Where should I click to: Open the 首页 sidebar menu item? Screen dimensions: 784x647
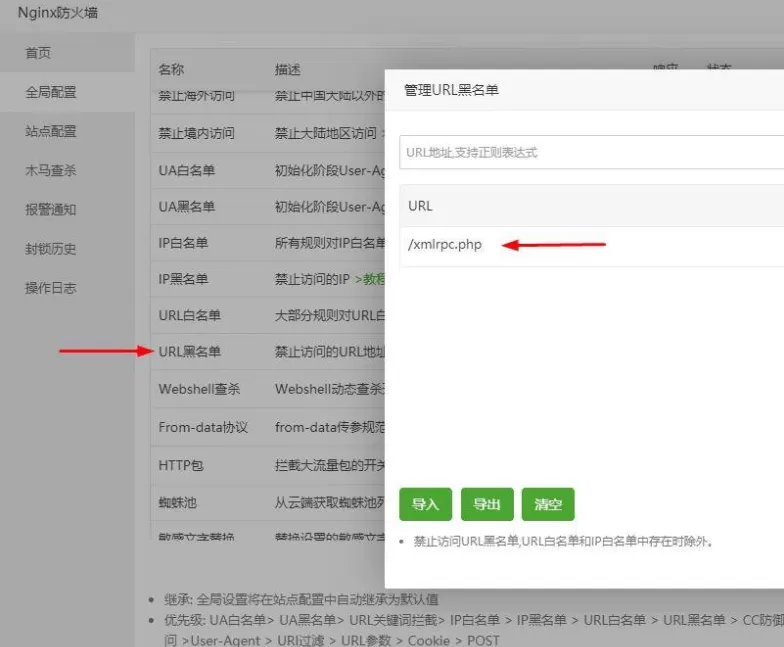tap(38, 53)
